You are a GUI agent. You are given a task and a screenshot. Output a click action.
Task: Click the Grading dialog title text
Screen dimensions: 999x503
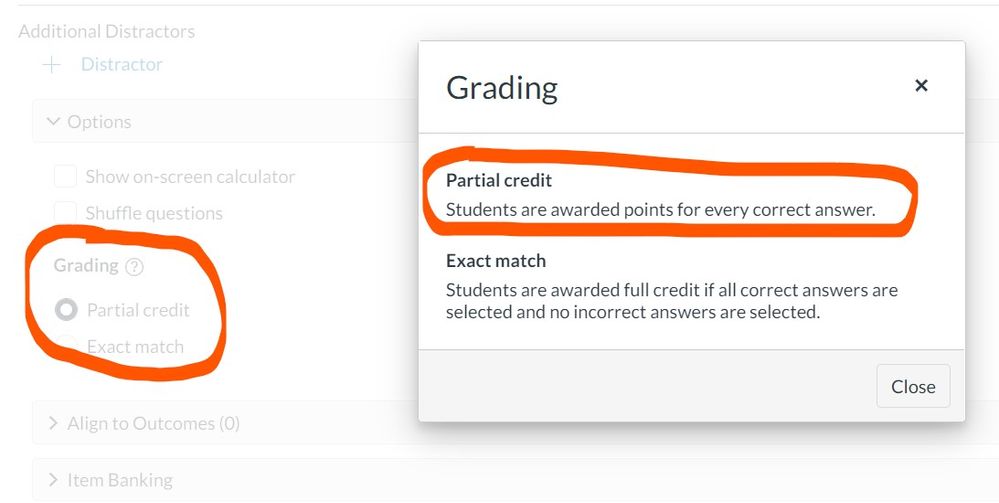[x=502, y=88]
